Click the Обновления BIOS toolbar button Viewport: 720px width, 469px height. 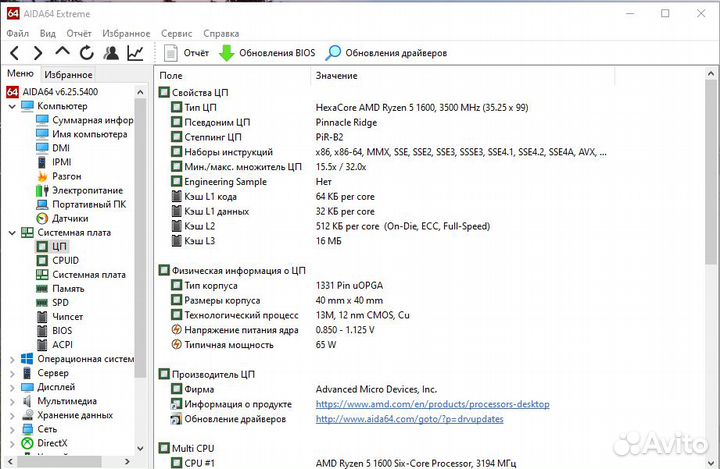point(267,53)
